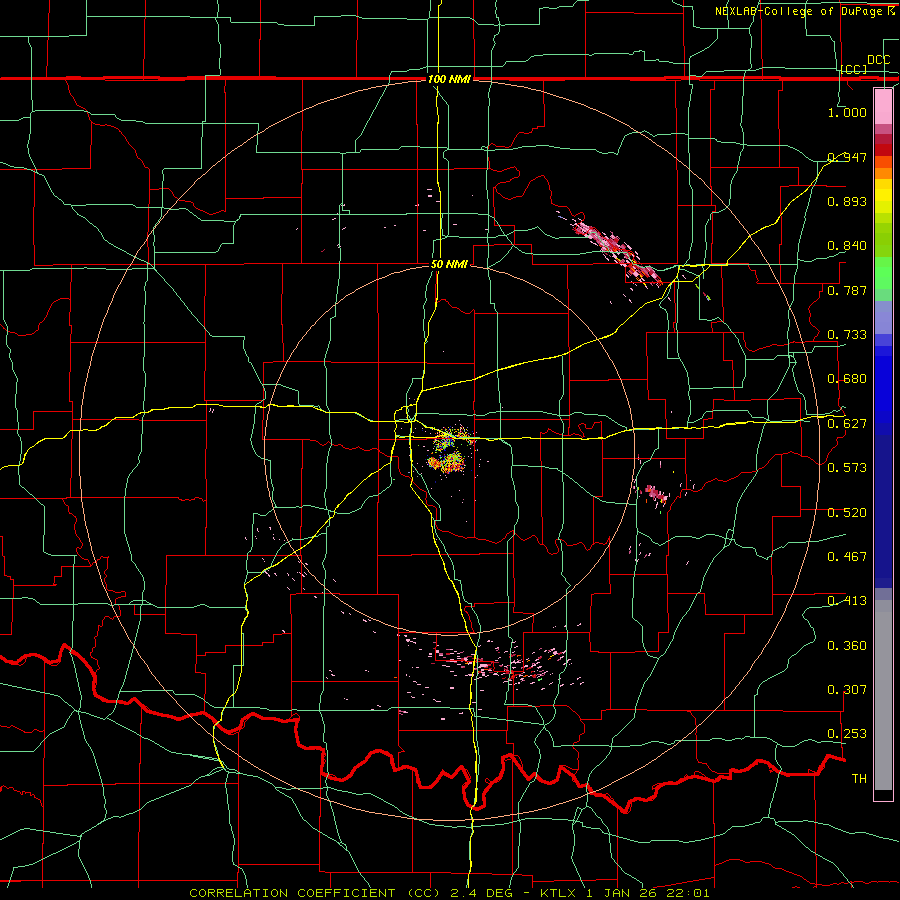
Task: Click the 0.307 legend value
Action: coord(847,690)
